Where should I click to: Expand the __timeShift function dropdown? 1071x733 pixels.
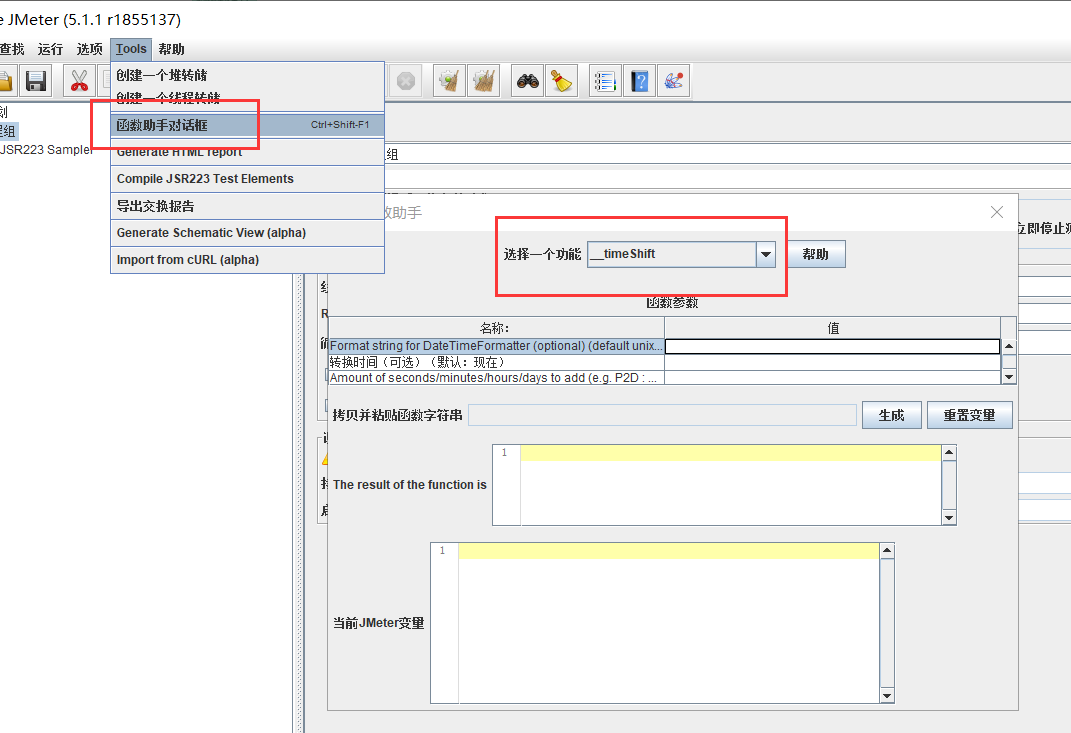[766, 254]
